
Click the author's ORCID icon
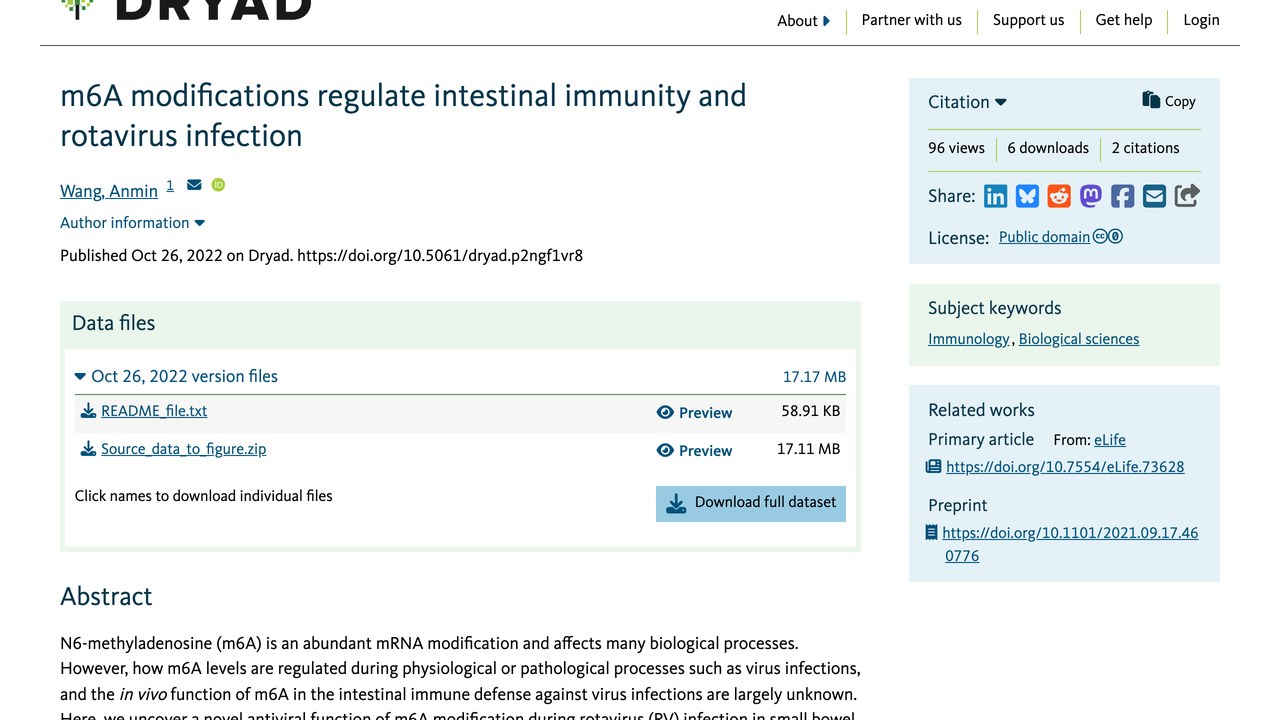coord(218,185)
